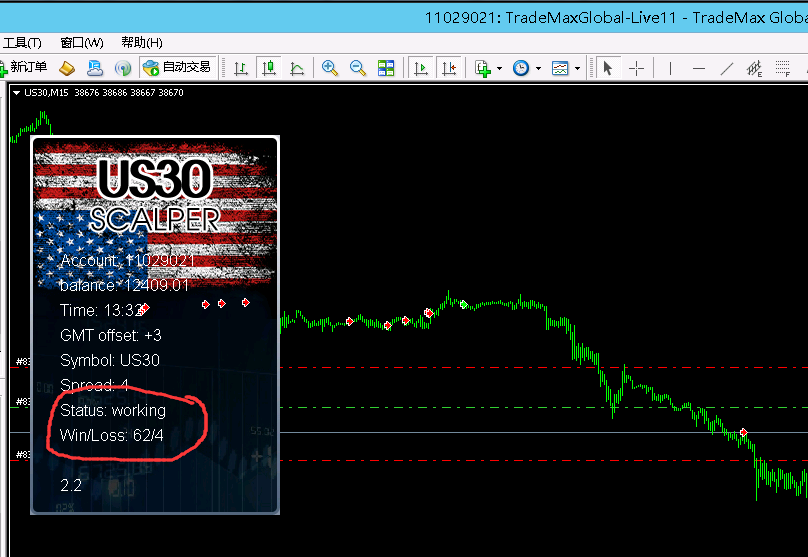Click the US30,M15 chart title text
The image size is (808, 557).
[x=46, y=93]
